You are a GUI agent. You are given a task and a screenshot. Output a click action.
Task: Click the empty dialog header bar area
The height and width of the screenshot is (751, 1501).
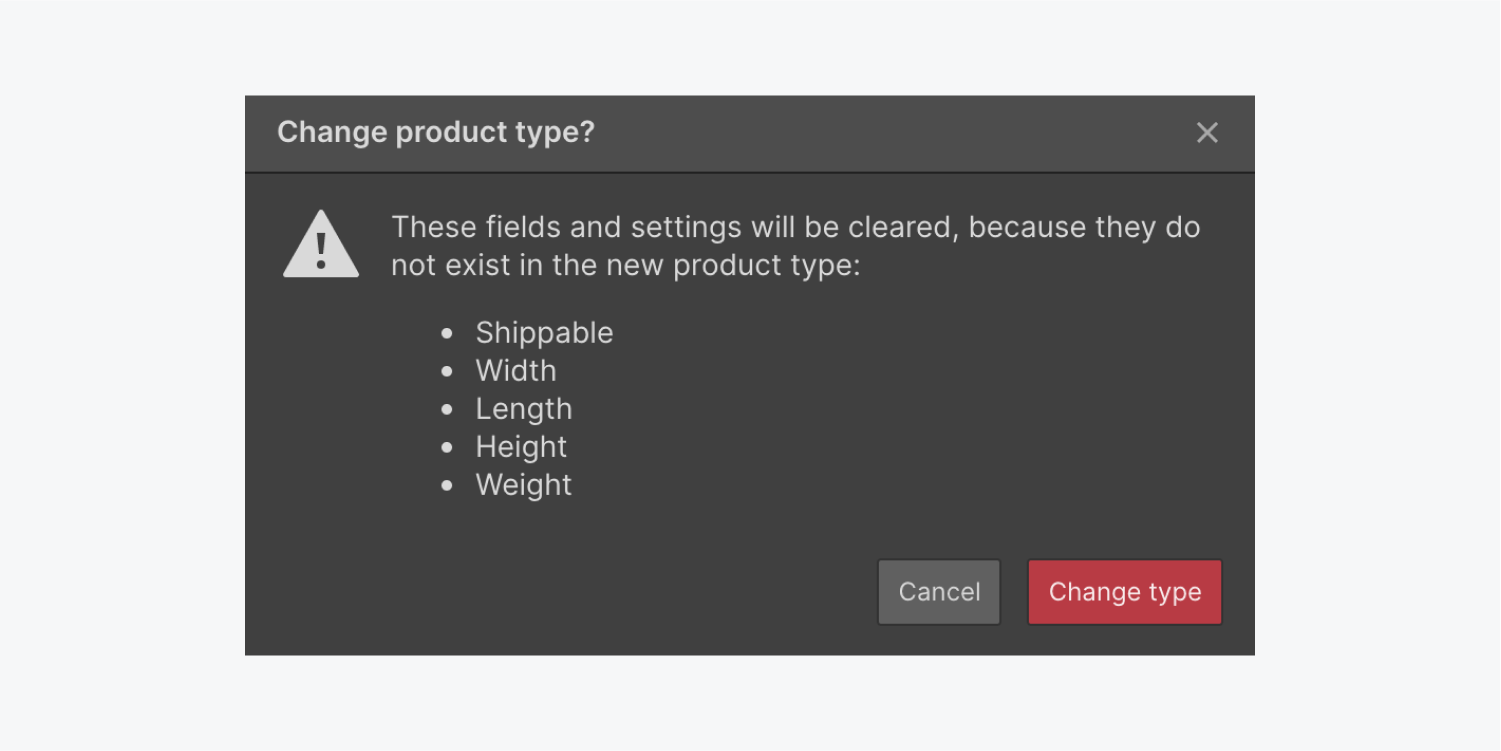[890, 133]
